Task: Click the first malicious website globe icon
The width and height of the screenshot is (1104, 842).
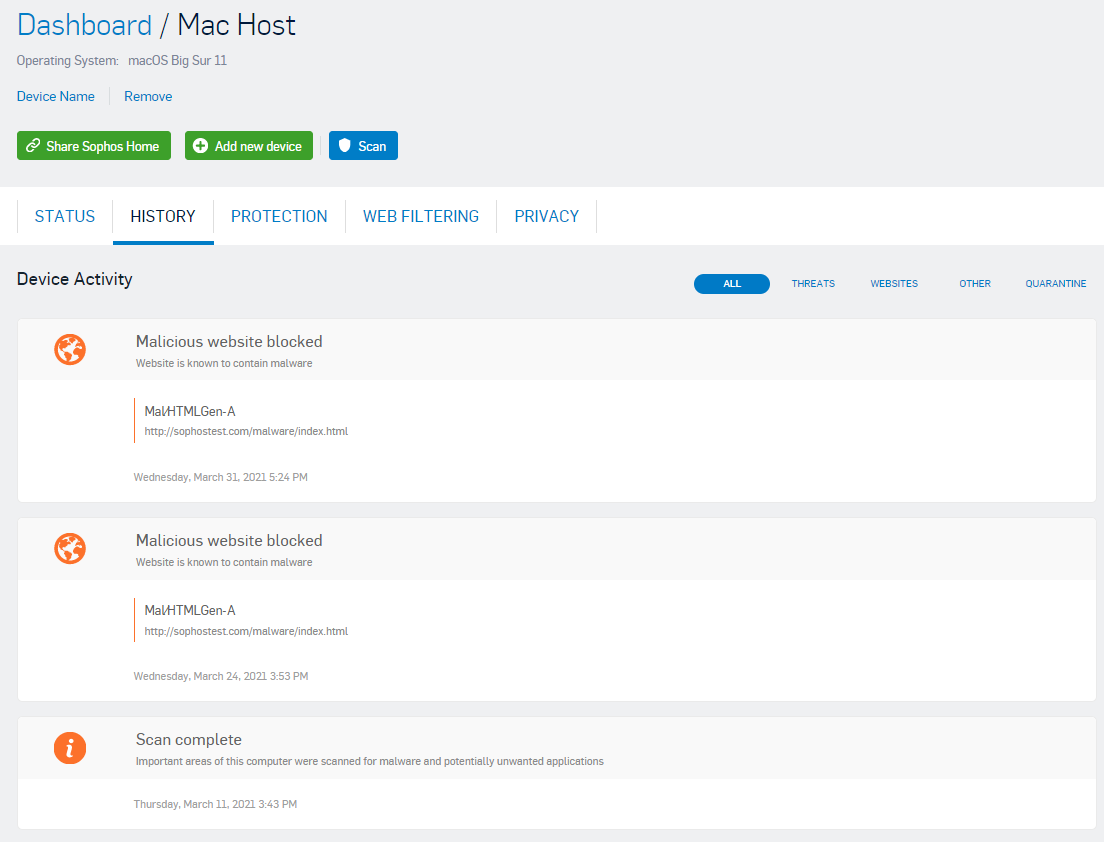Action: click(70, 350)
